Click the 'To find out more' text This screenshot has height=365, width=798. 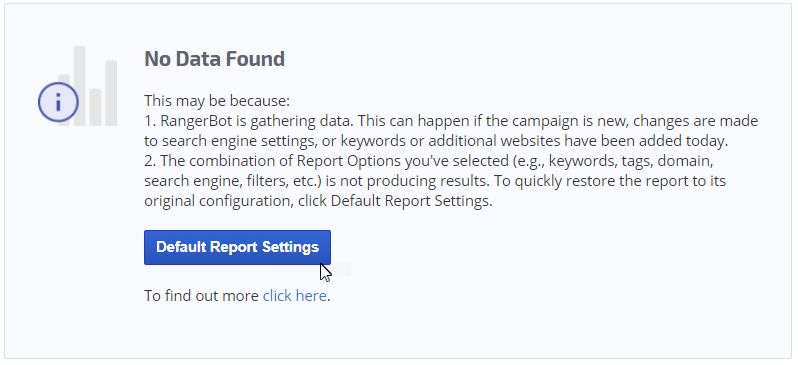pos(202,296)
